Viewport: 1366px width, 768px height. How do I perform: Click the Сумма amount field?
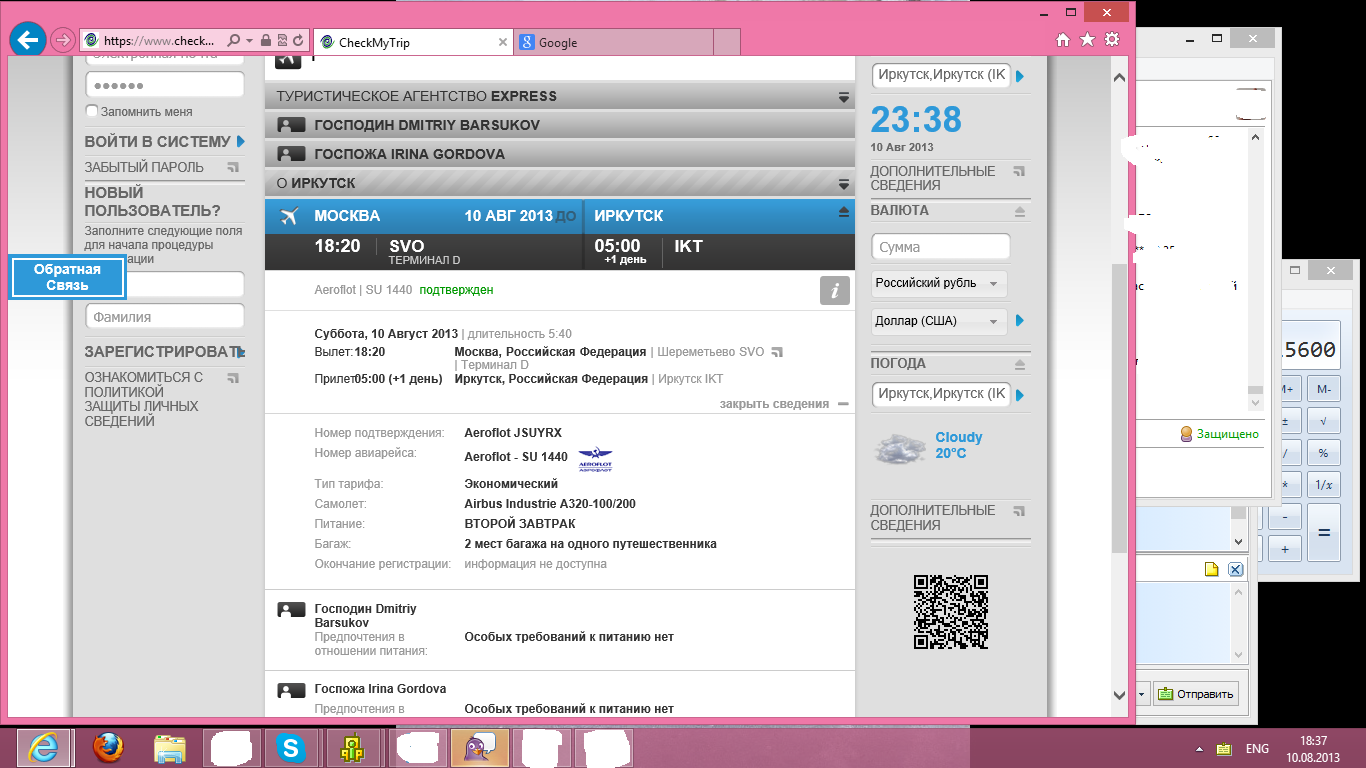[941, 247]
